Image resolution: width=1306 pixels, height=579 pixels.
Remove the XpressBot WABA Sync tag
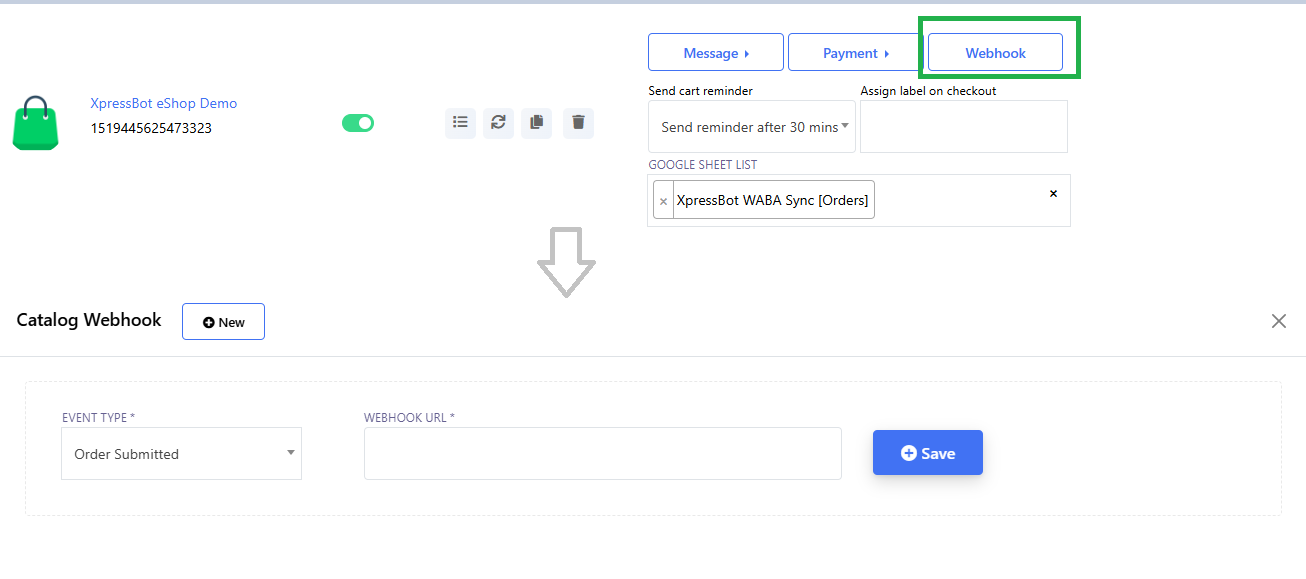[663, 201]
